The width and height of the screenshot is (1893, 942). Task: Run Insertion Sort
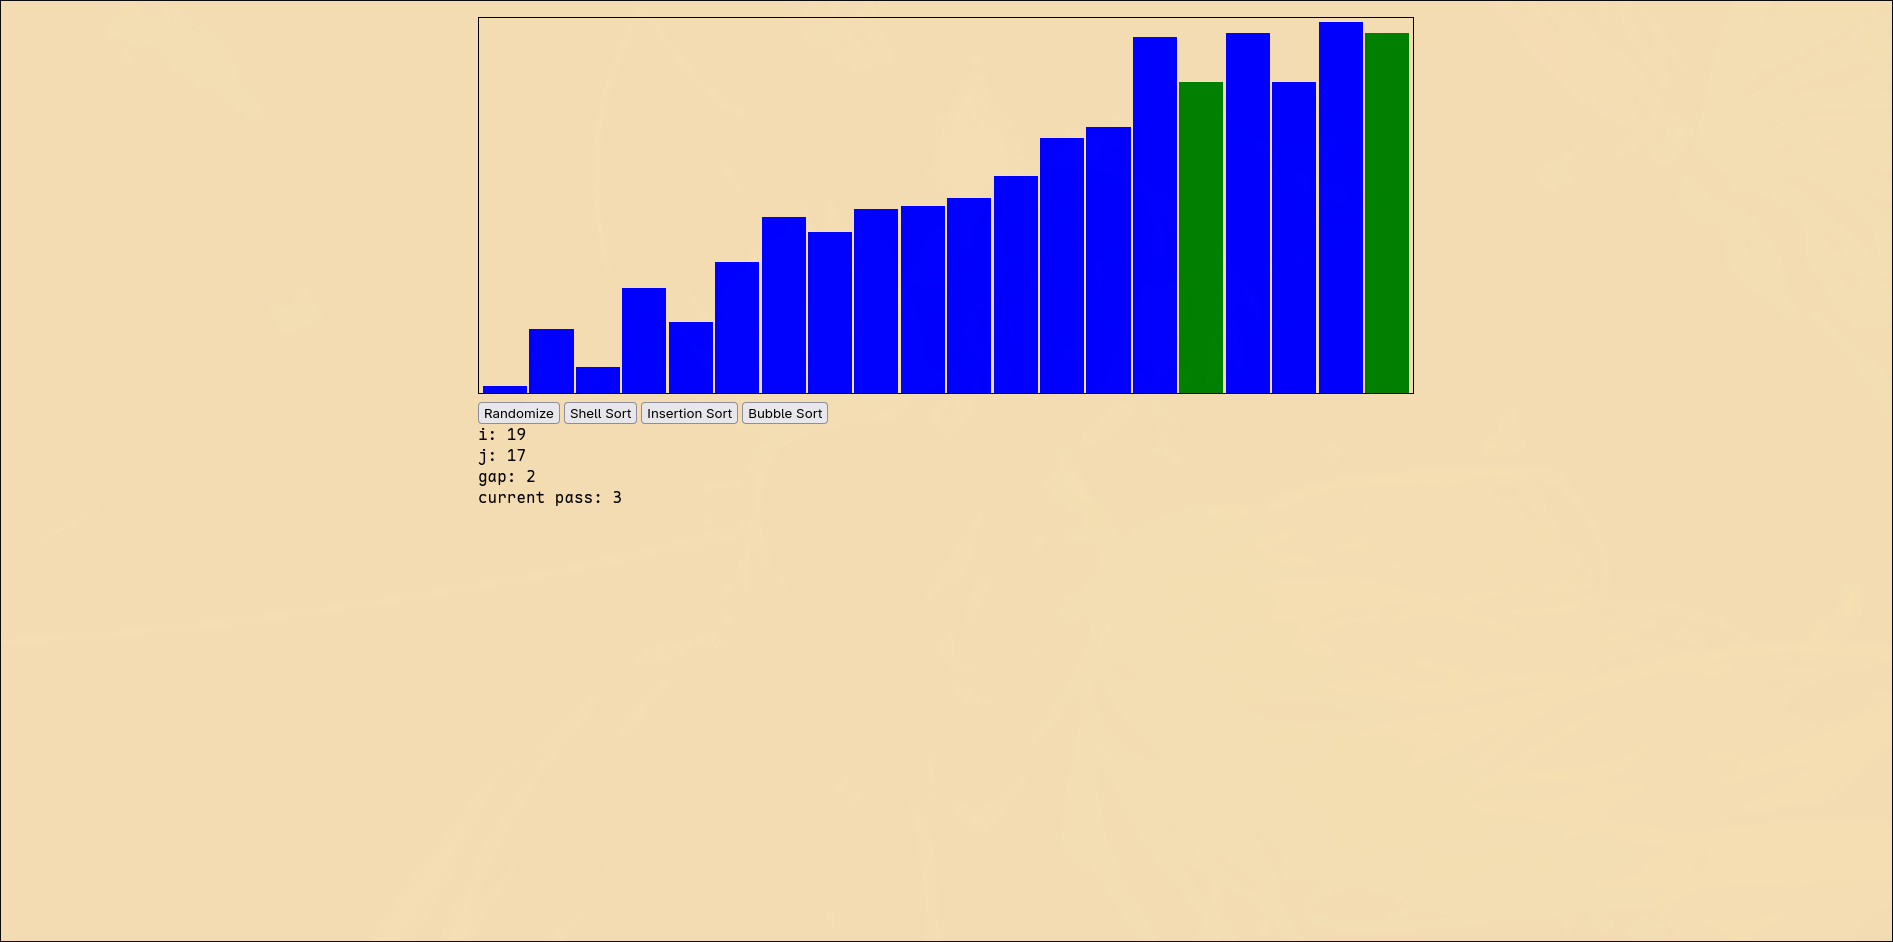[689, 413]
